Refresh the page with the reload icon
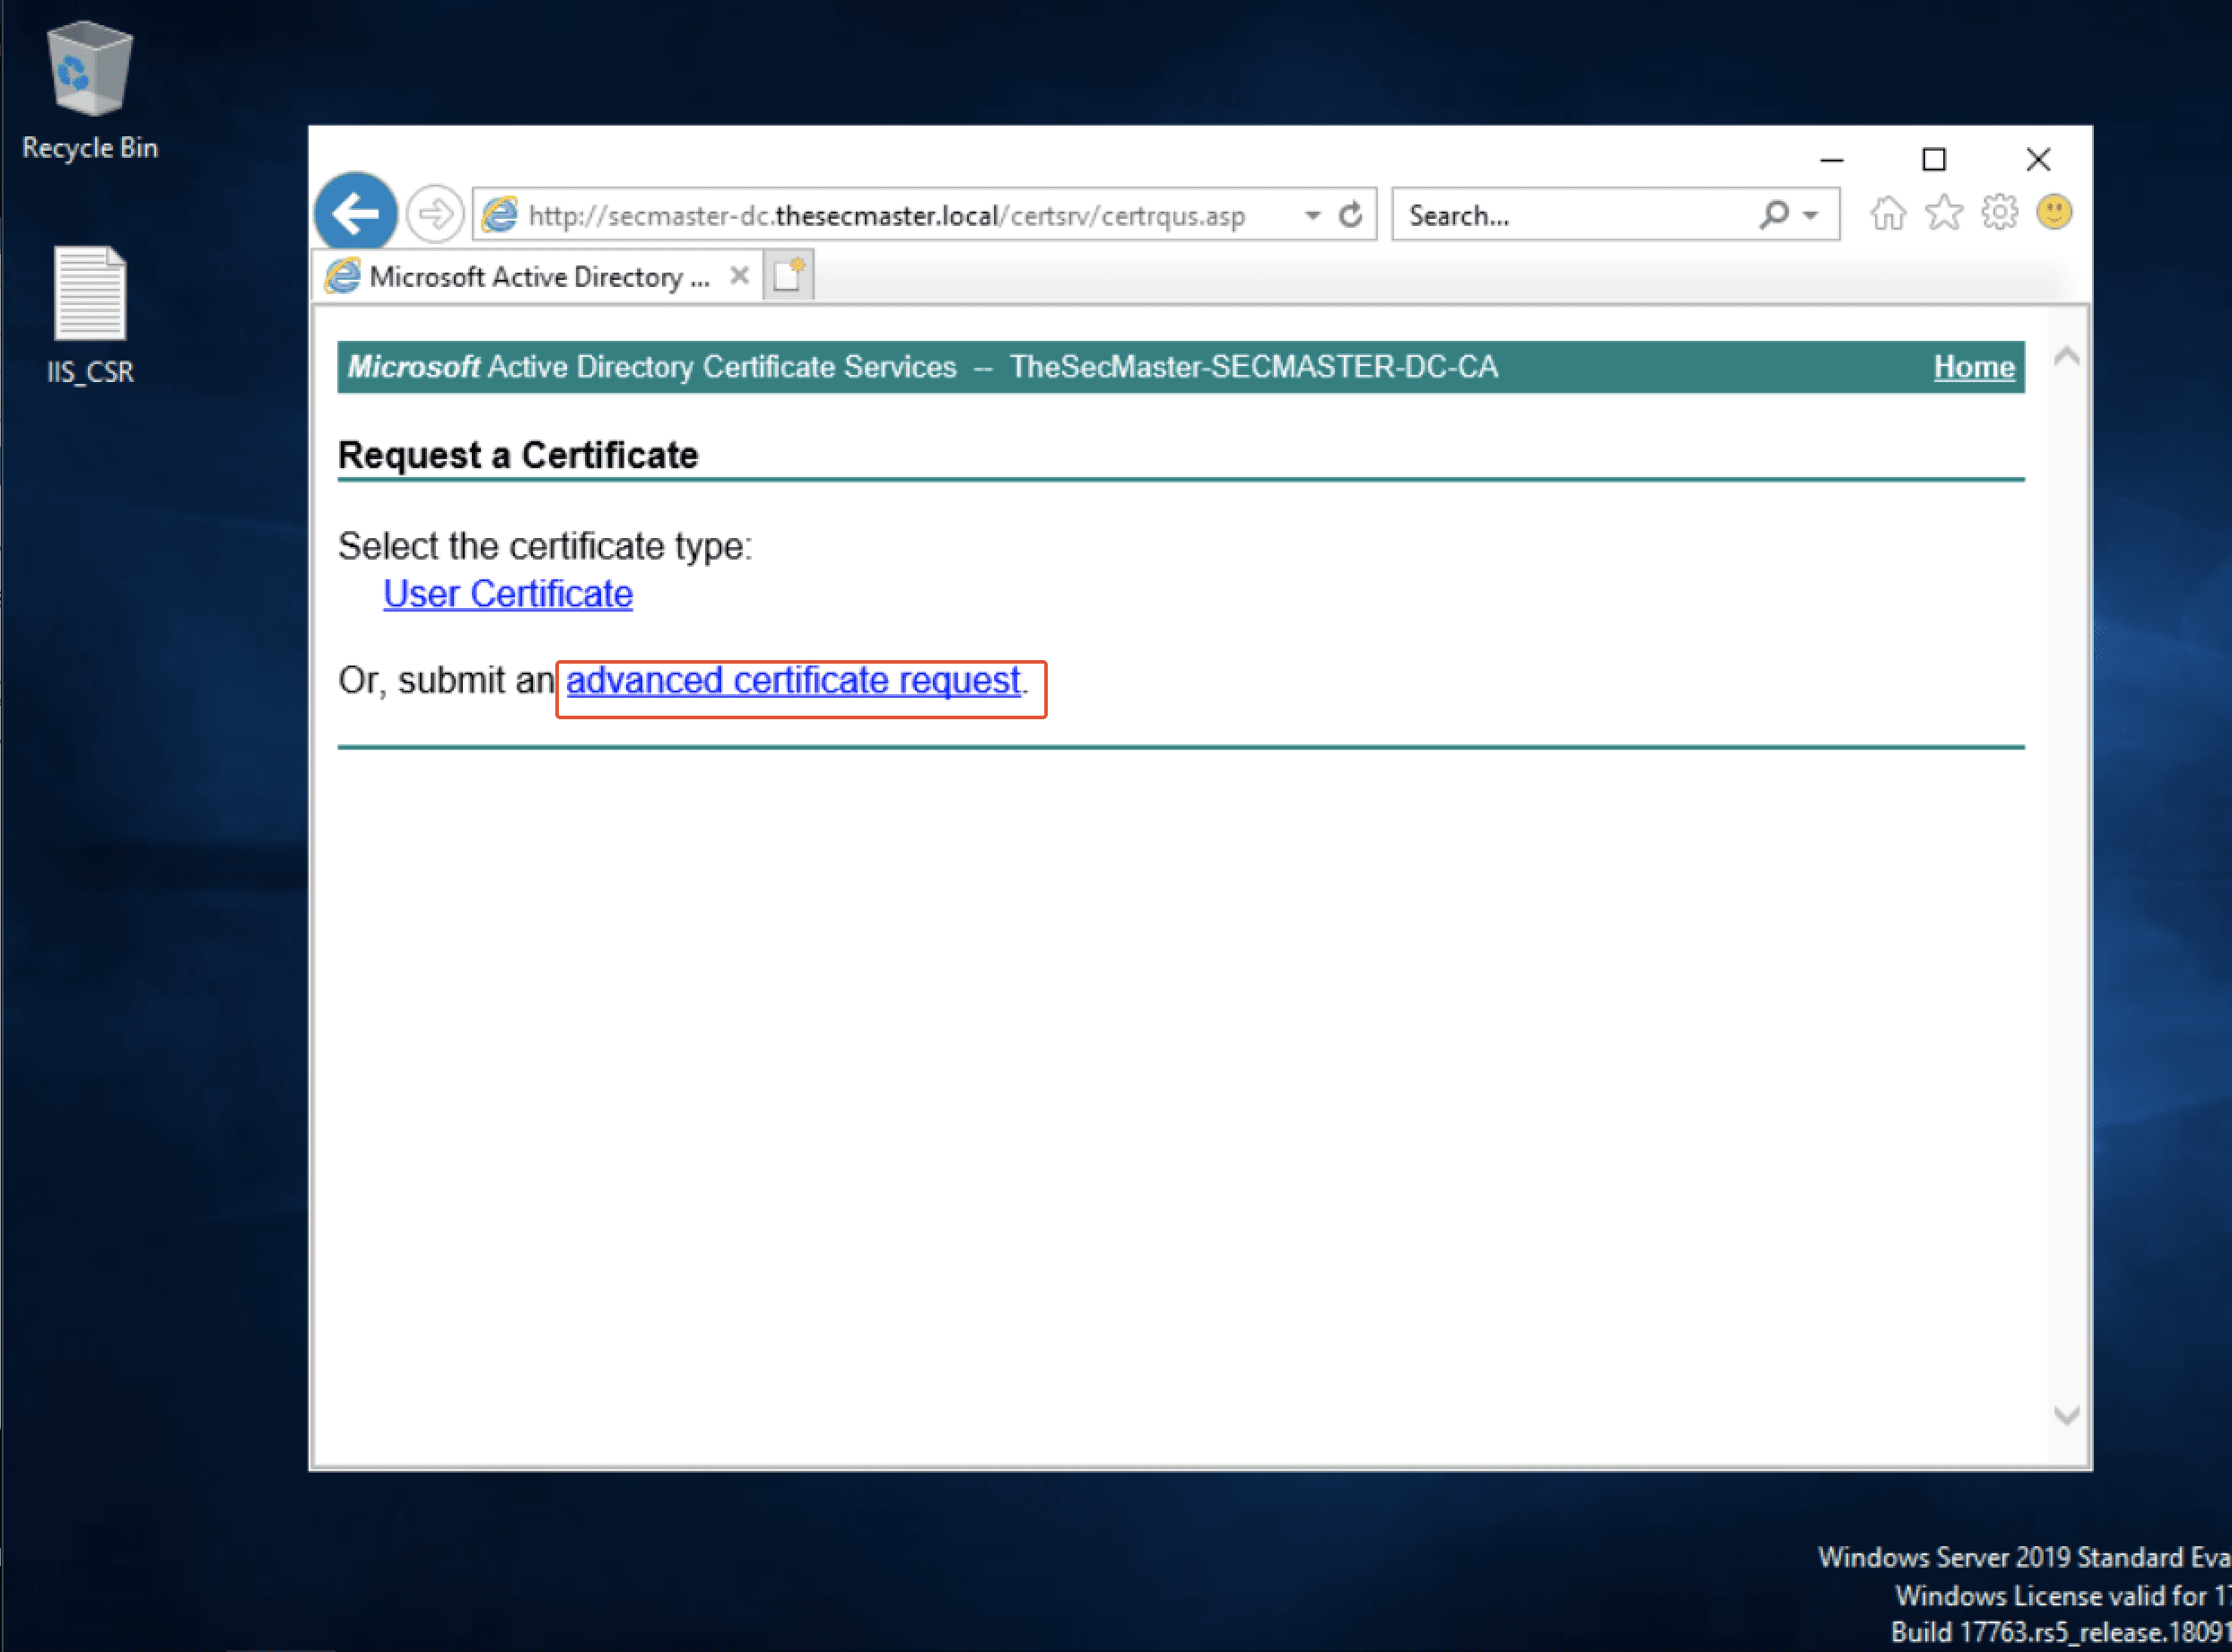This screenshot has width=2232, height=1652. coord(1351,215)
